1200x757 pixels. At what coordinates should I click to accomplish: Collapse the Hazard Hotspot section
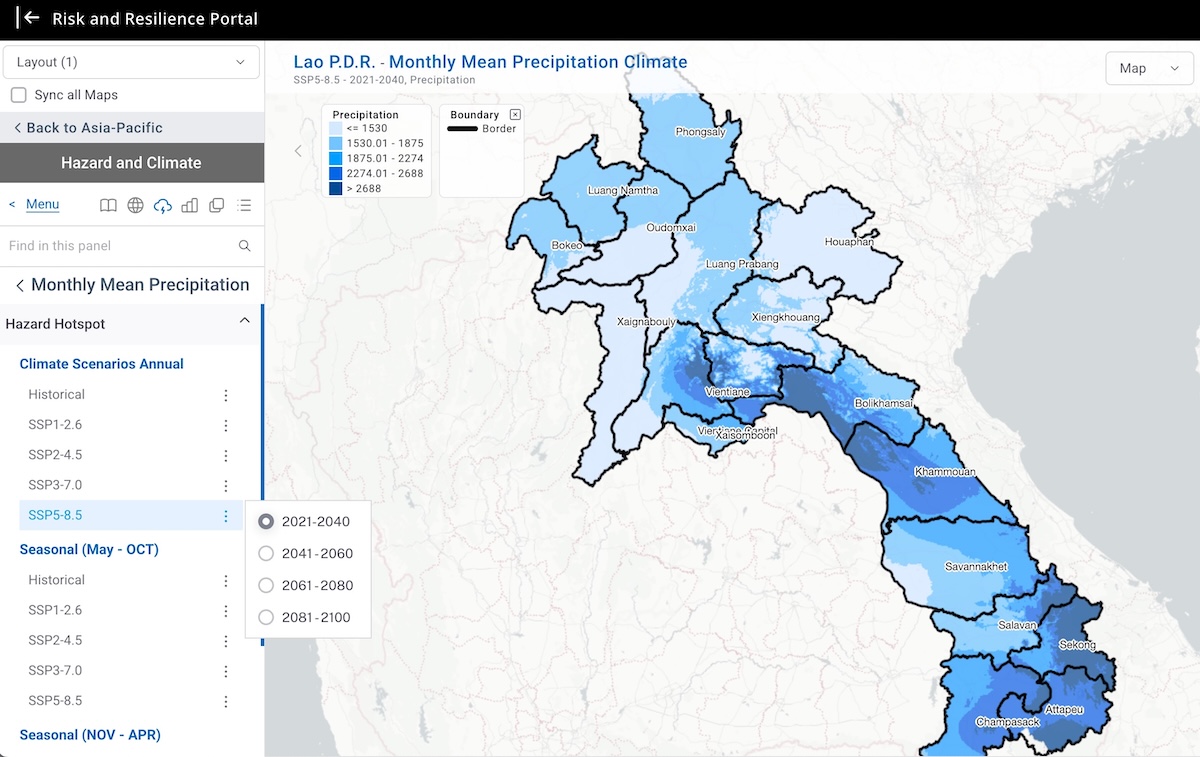(x=244, y=321)
